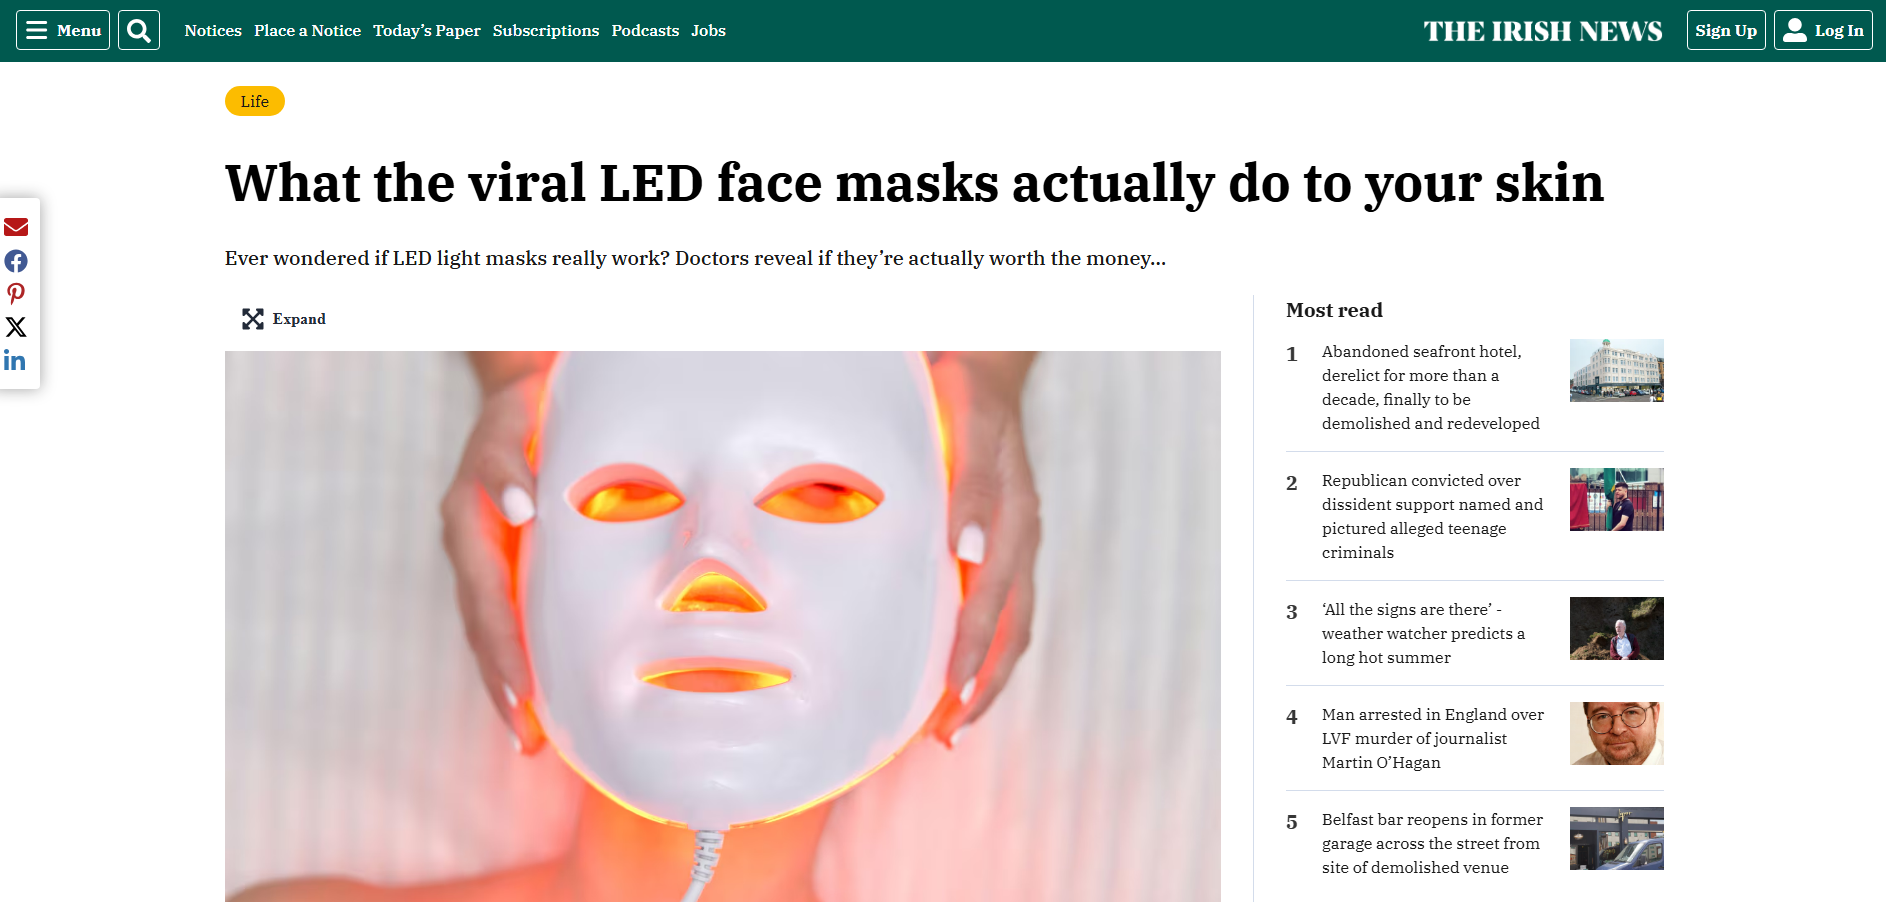Read Martin O'Hagan murder arrest story

(x=1432, y=738)
